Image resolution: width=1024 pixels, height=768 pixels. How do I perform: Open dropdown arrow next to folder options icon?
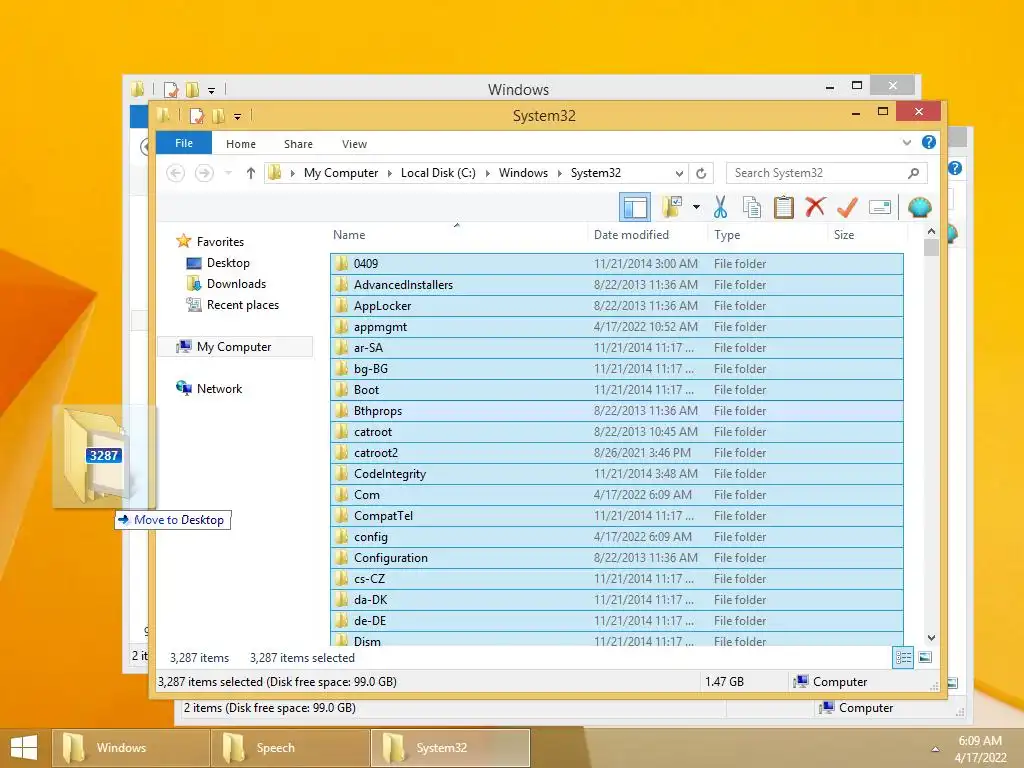pyautogui.click(x=696, y=208)
